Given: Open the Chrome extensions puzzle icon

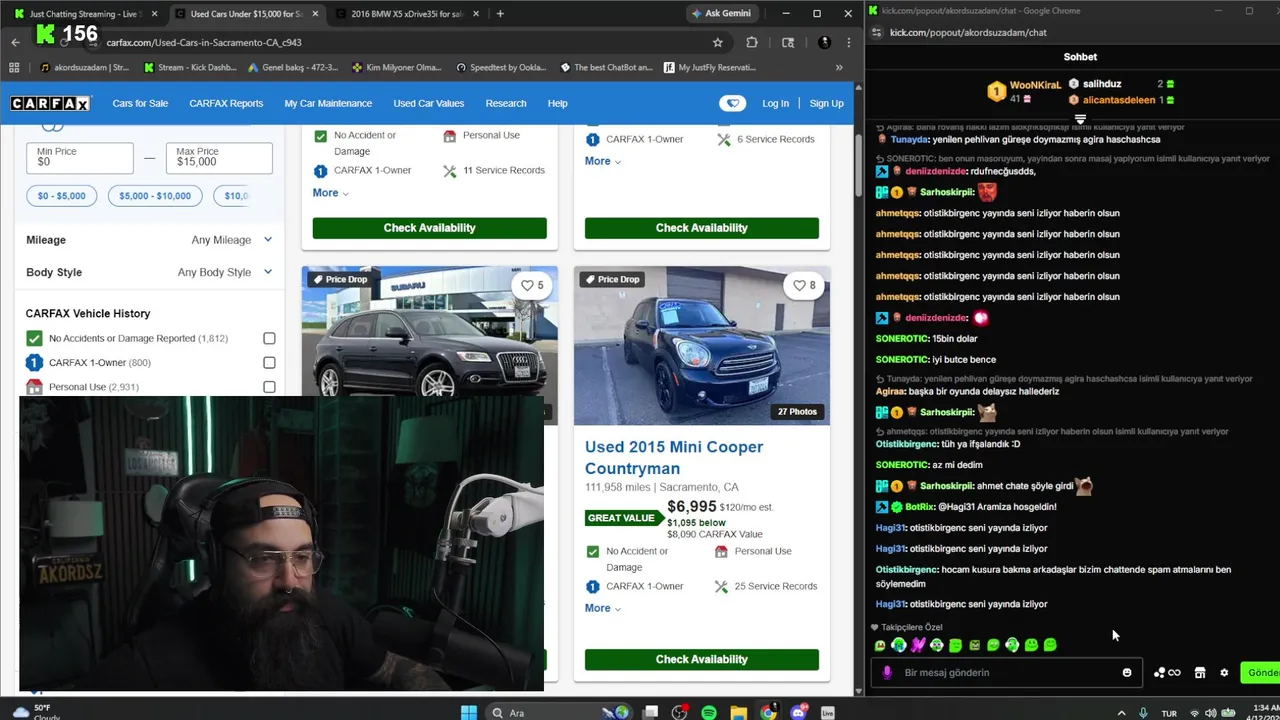Looking at the screenshot, I should [752, 42].
